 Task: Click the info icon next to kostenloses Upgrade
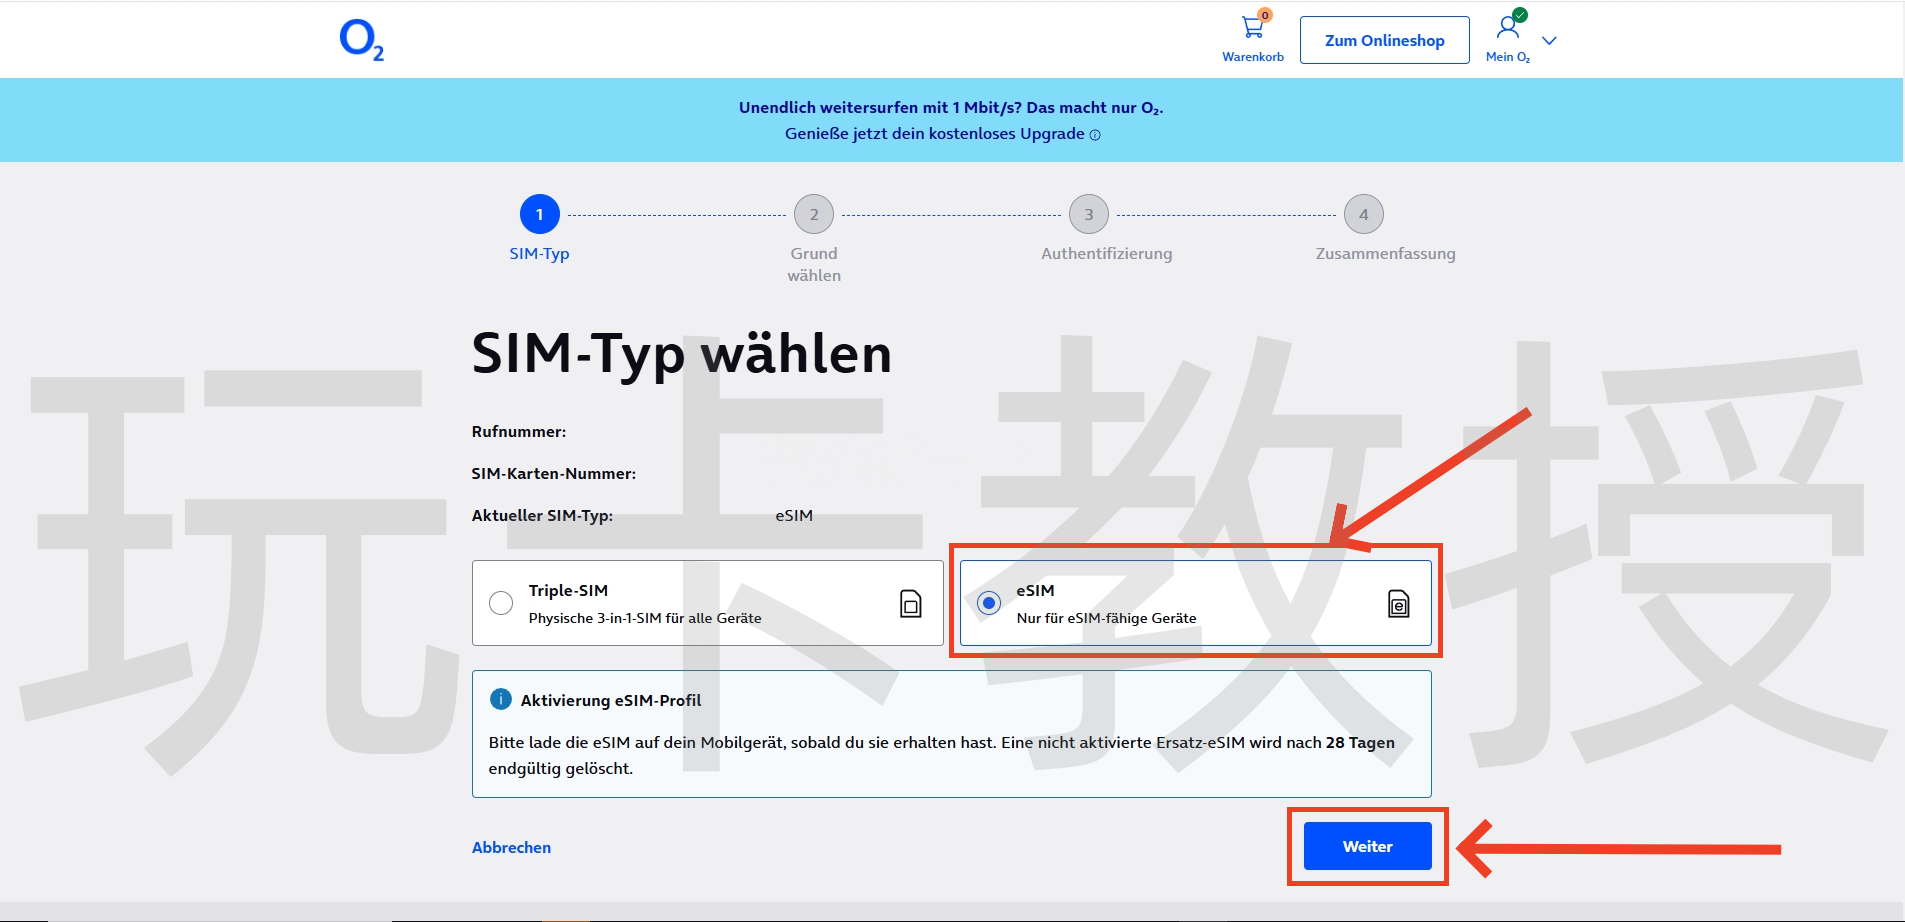tap(1095, 135)
